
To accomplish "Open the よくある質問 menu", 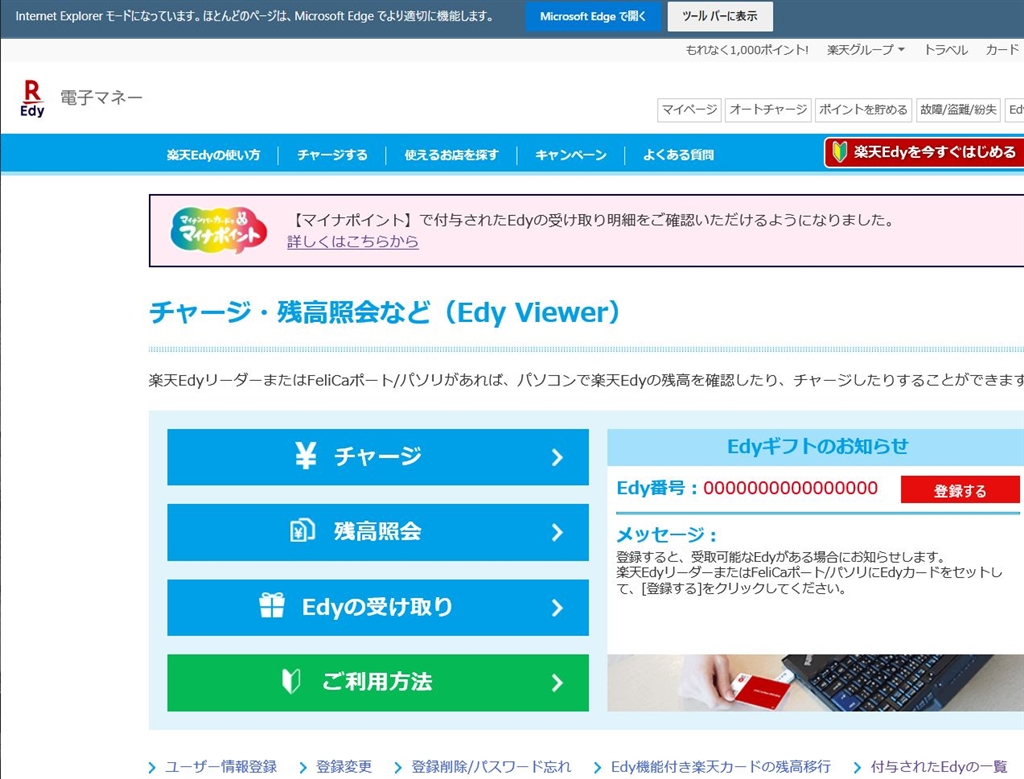I will (x=678, y=155).
